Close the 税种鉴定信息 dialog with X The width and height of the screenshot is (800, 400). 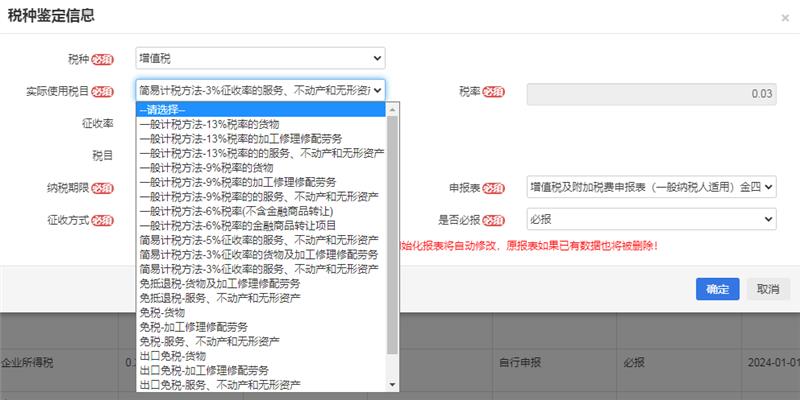(785, 18)
